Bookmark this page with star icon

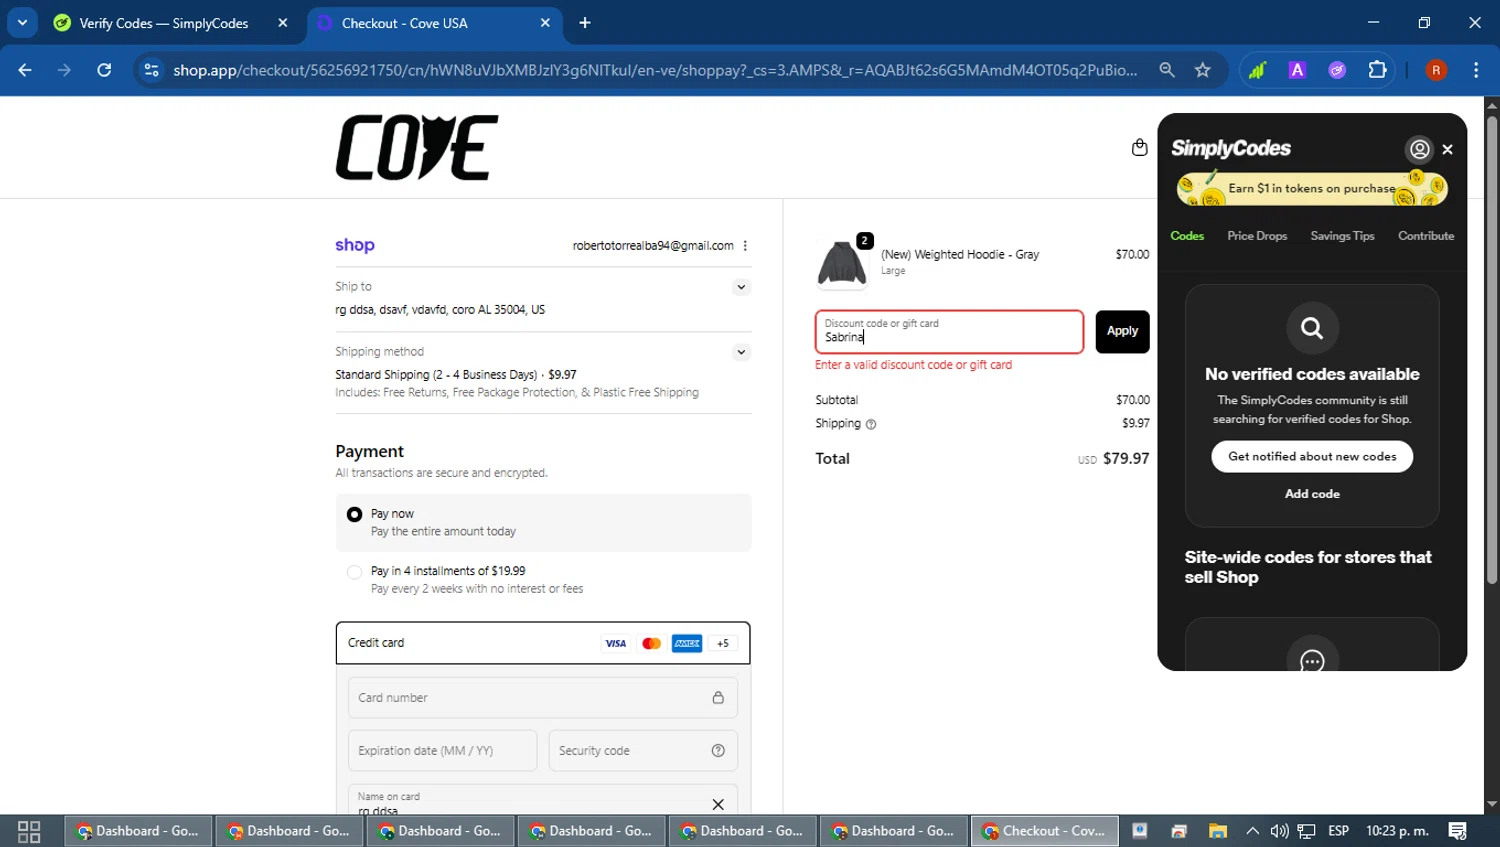pyautogui.click(x=1203, y=70)
